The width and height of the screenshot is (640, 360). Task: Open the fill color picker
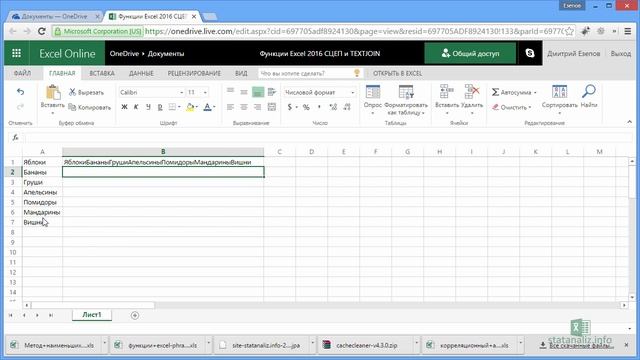point(192,107)
